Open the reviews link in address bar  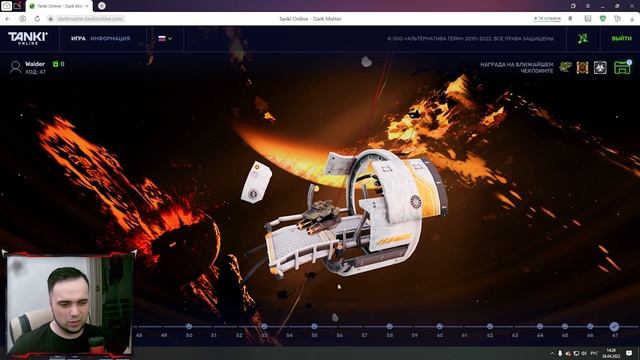point(547,19)
